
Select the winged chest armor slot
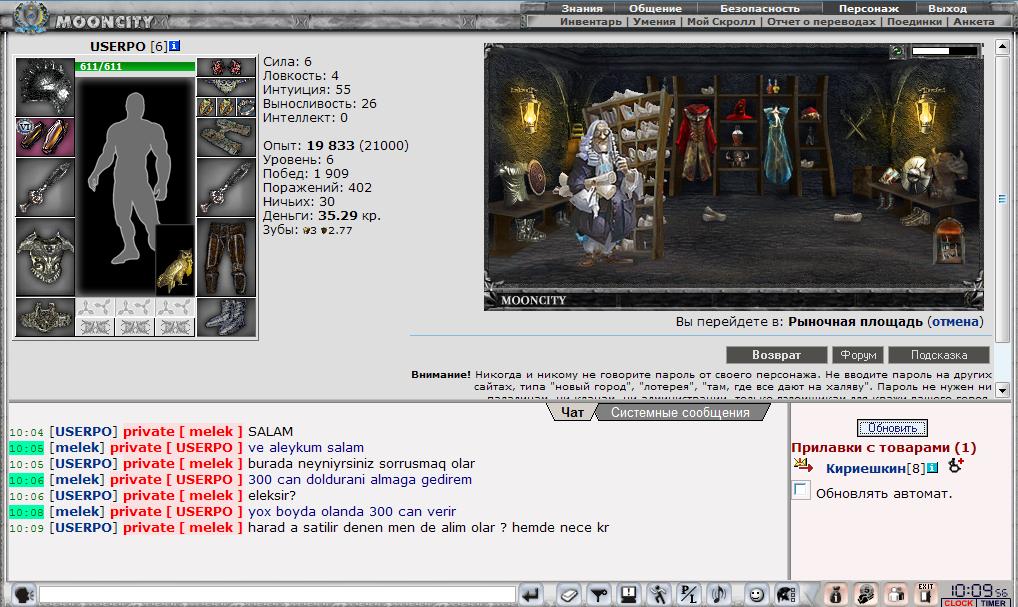pos(45,256)
